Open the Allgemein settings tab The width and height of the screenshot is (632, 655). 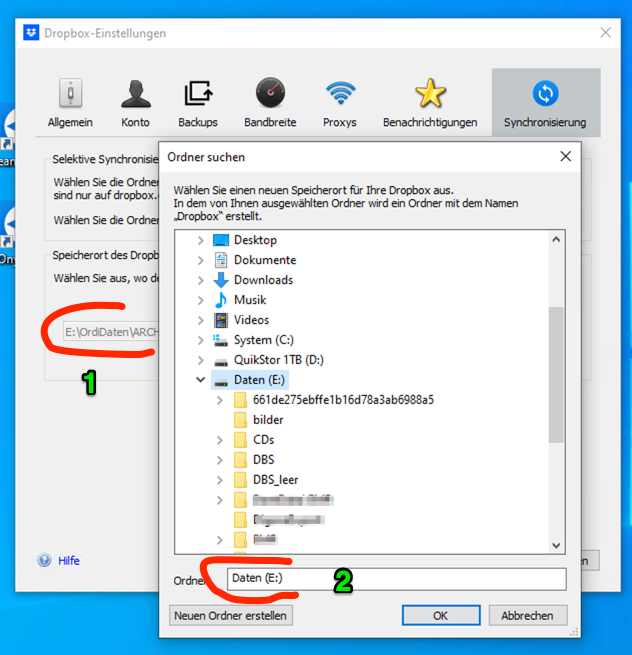pyautogui.click(x=70, y=103)
